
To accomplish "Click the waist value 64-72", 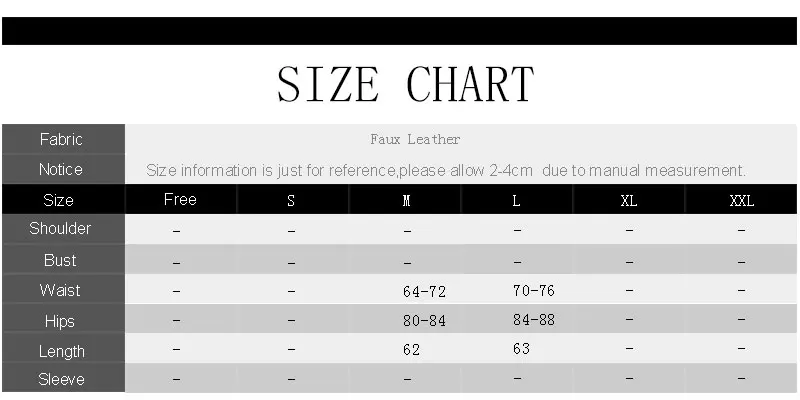I will [x=424, y=292].
